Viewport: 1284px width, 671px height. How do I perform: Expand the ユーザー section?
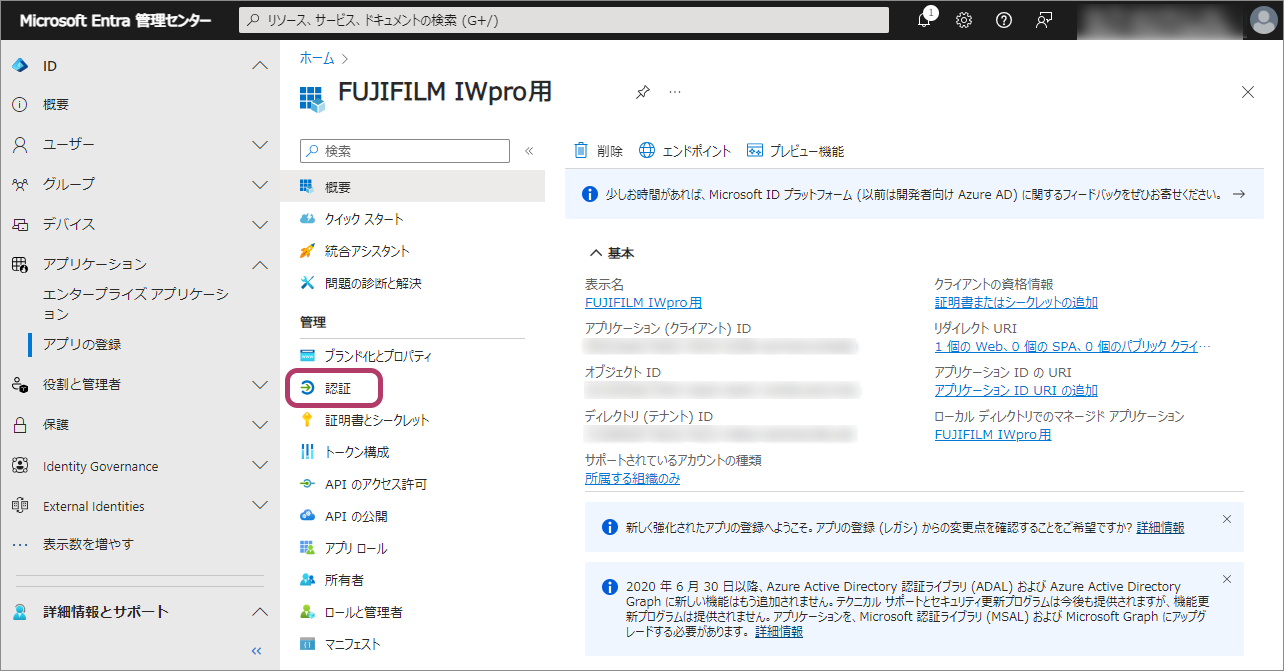point(259,145)
